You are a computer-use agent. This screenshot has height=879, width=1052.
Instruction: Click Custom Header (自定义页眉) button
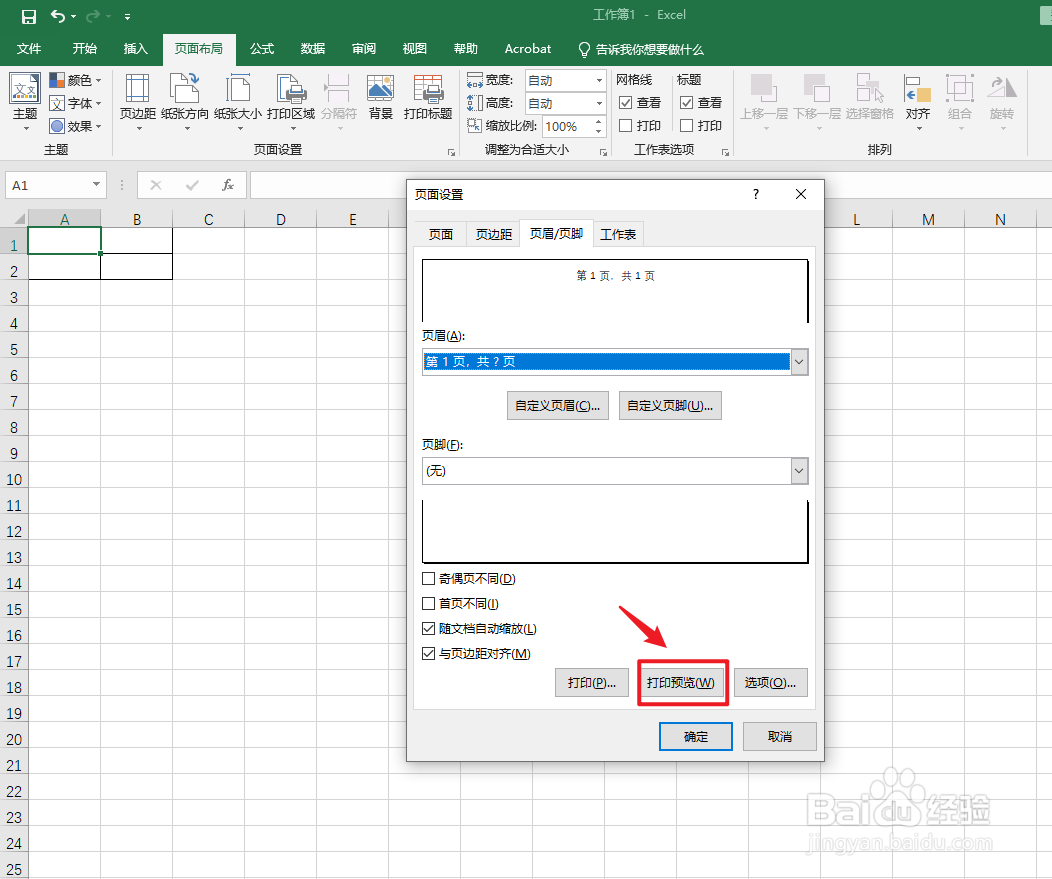pyautogui.click(x=558, y=406)
